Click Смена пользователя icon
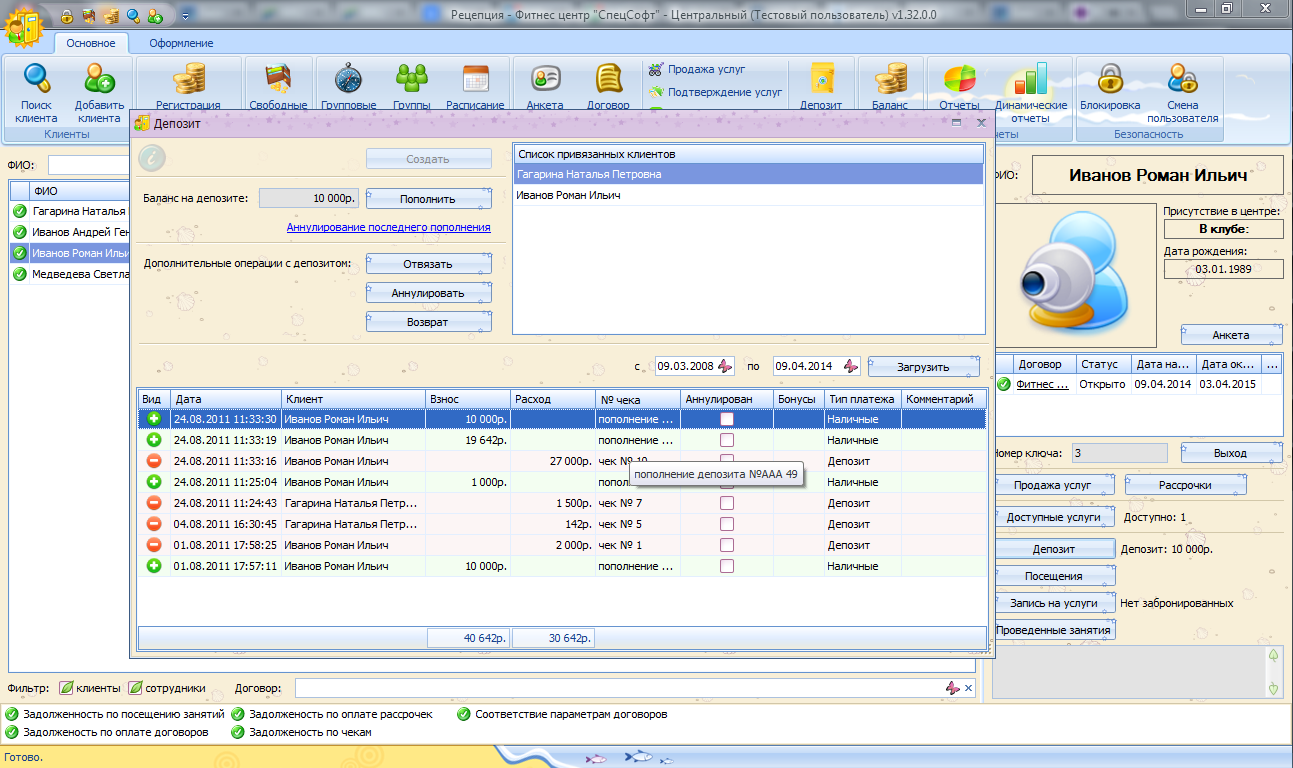1293x768 pixels. tap(1182, 79)
